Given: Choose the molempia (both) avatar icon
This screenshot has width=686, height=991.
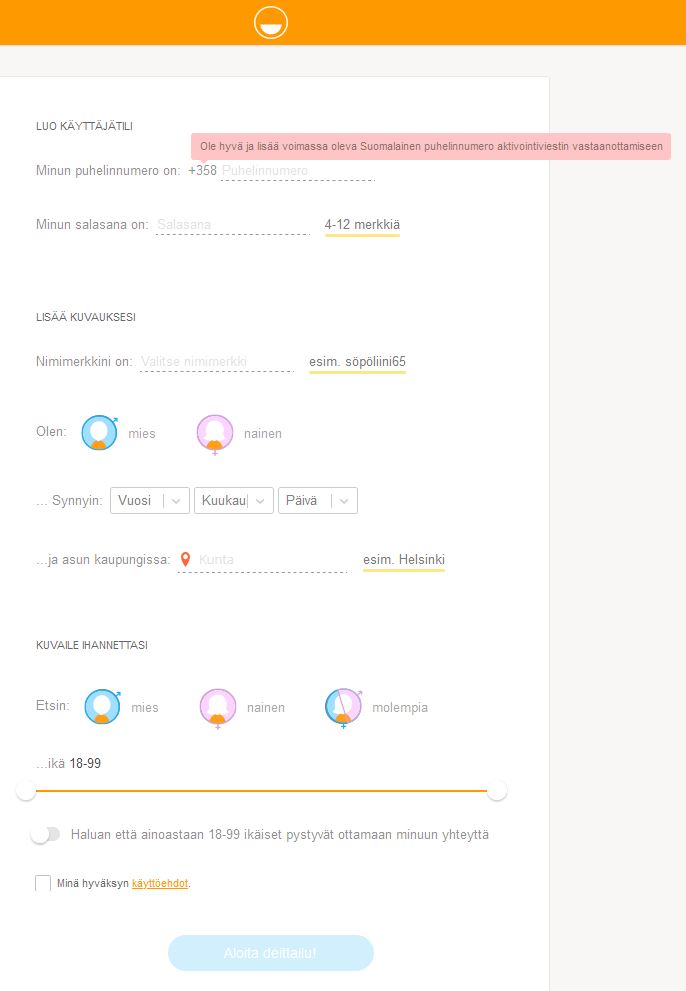Looking at the screenshot, I should (x=343, y=707).
